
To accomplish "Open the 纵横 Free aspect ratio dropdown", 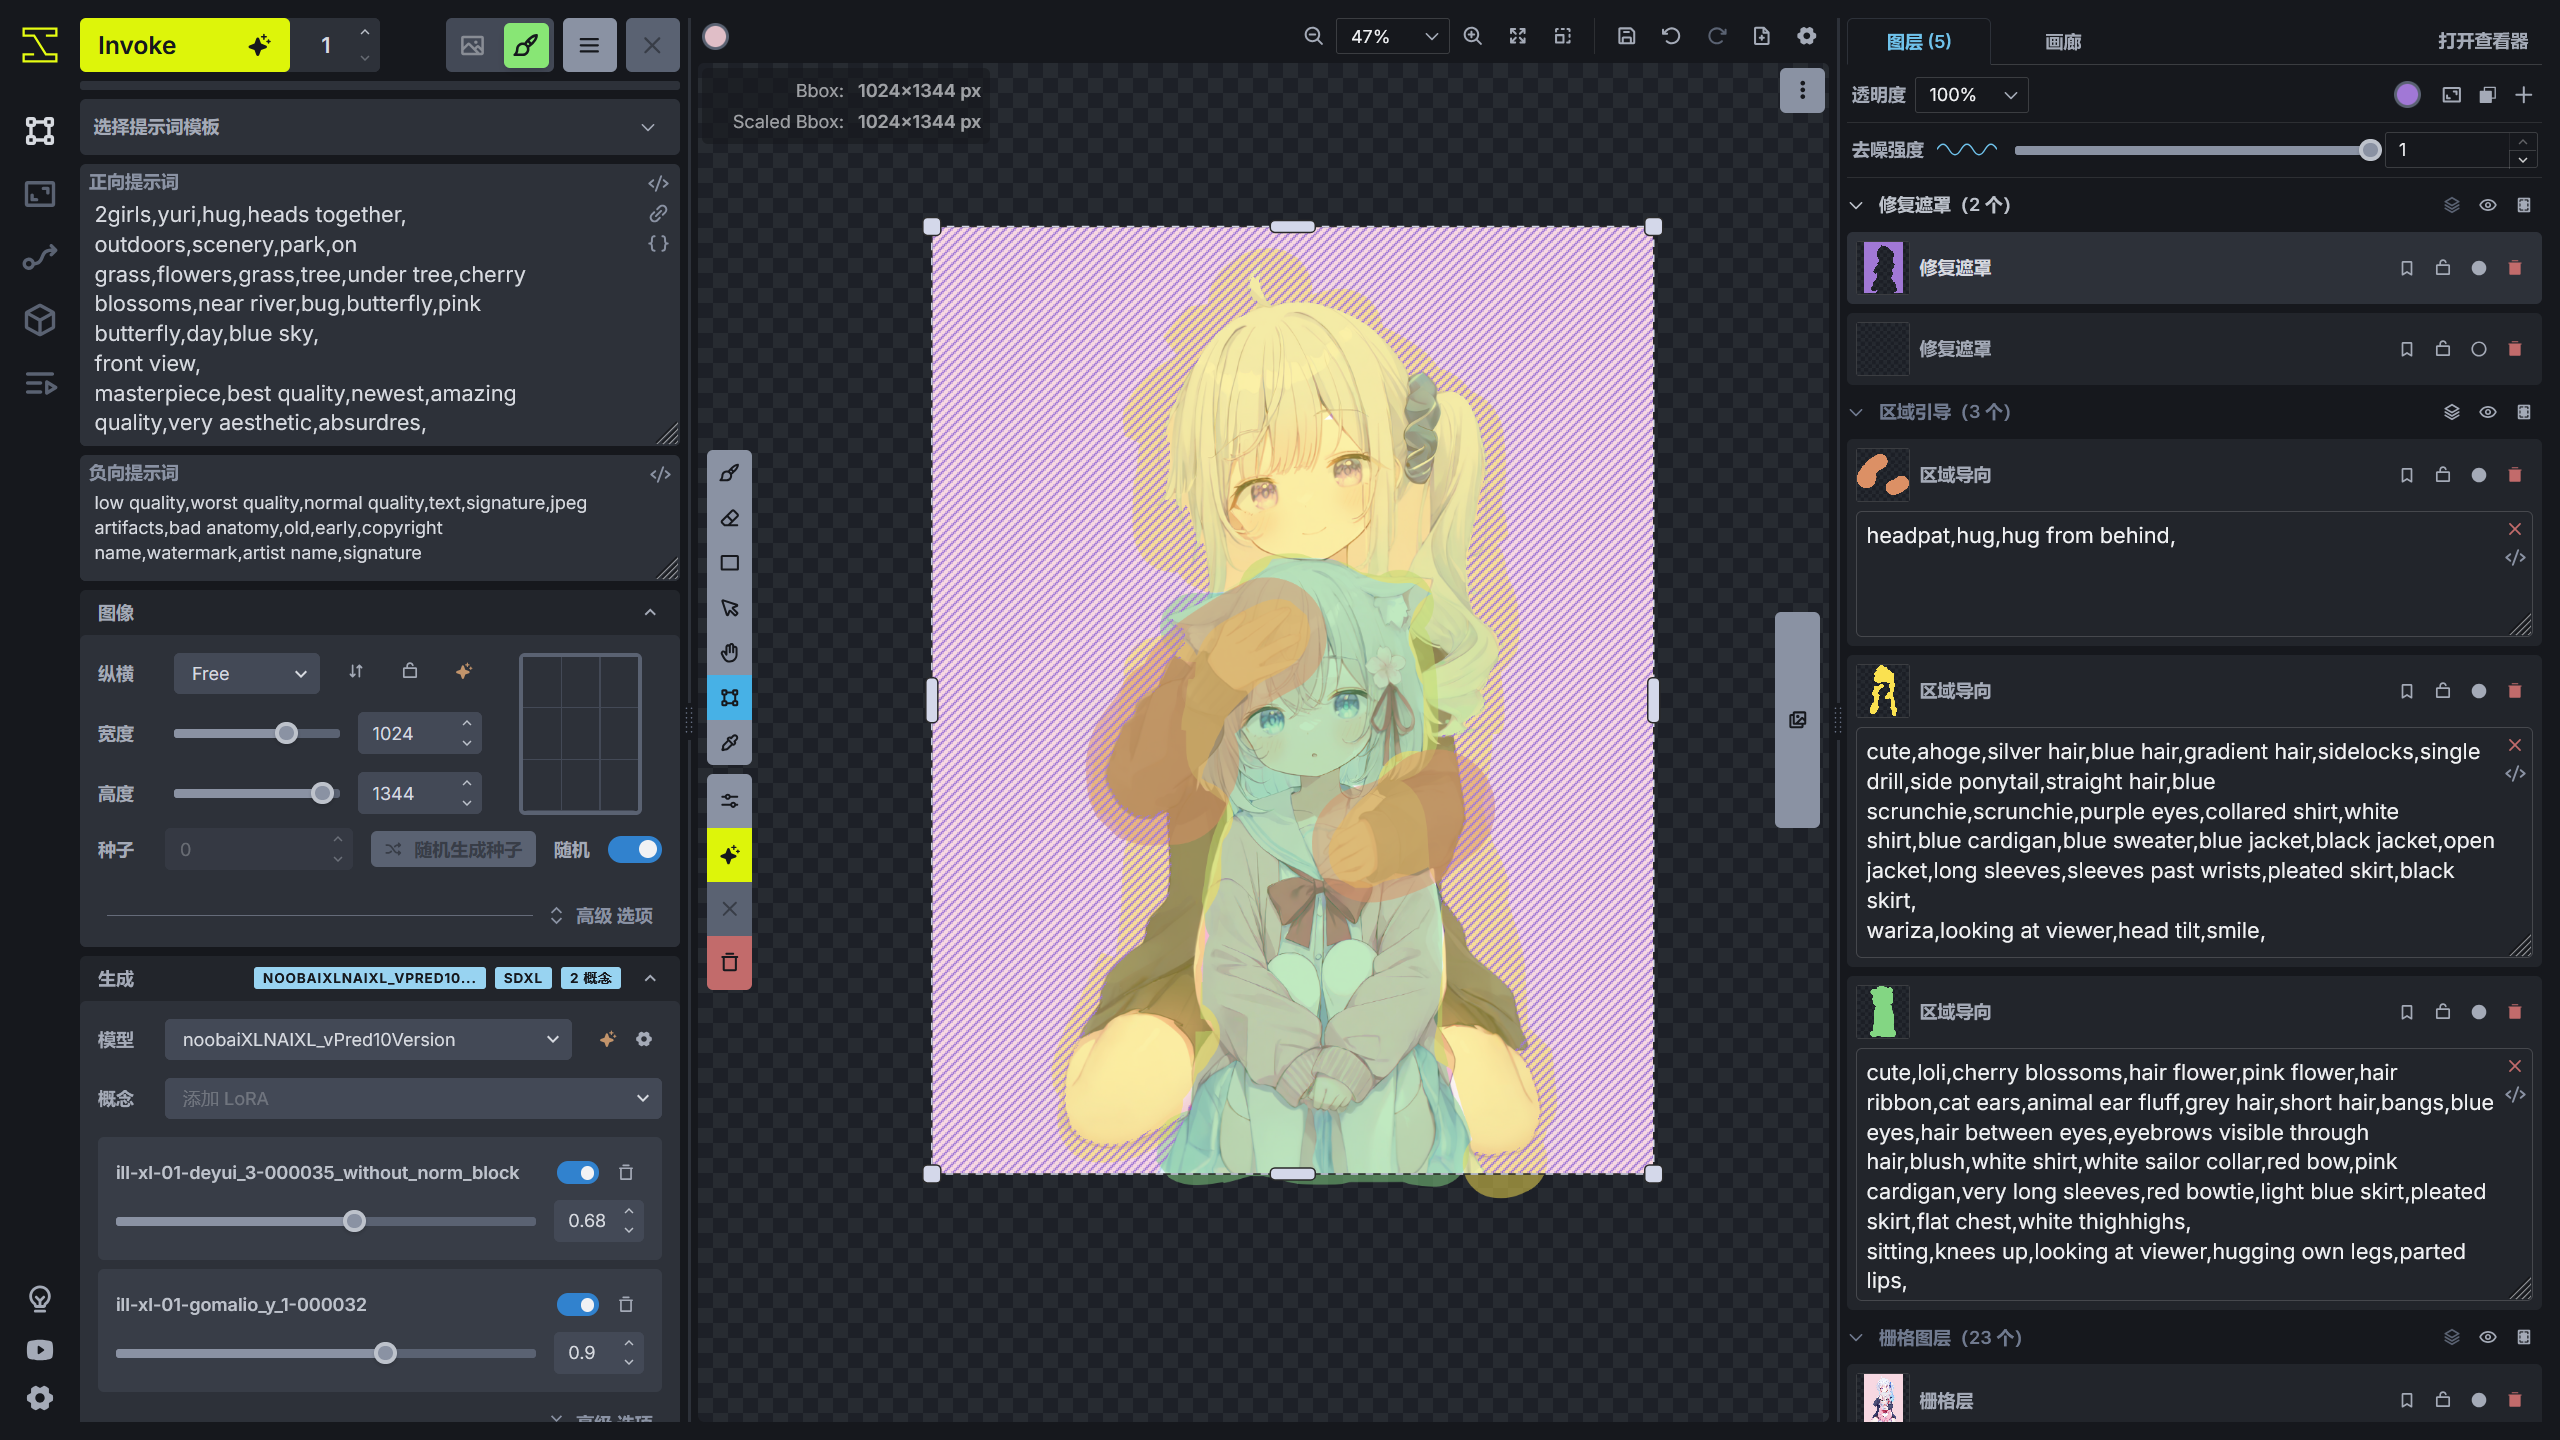I will coord(246,673).
